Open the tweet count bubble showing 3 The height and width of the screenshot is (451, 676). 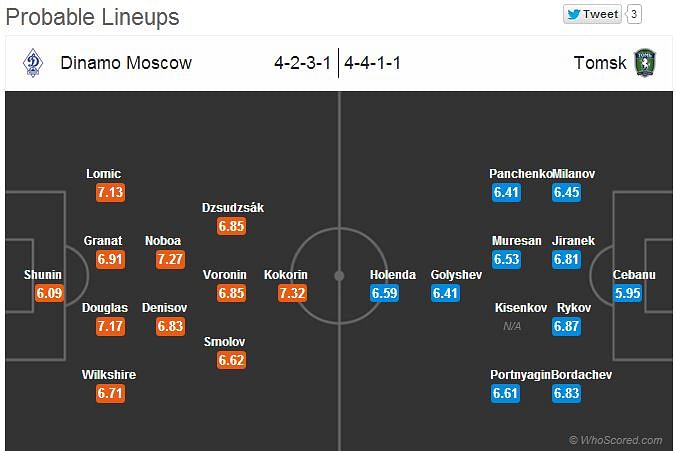[x=634, y=15]
